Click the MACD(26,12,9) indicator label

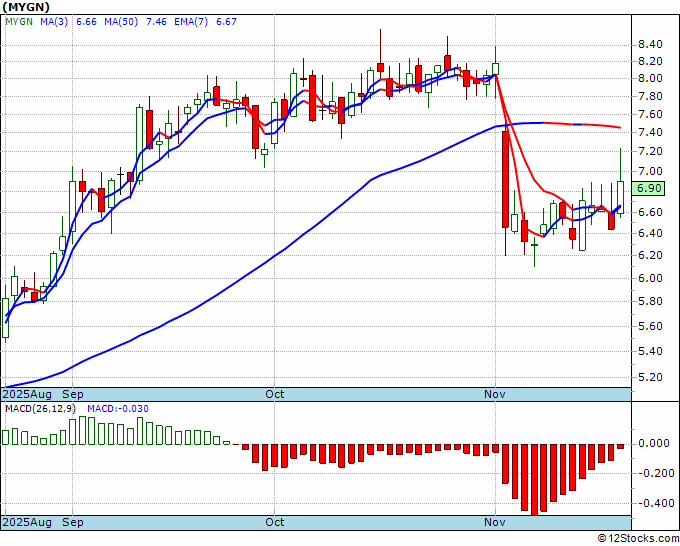(x=41, y=409)
